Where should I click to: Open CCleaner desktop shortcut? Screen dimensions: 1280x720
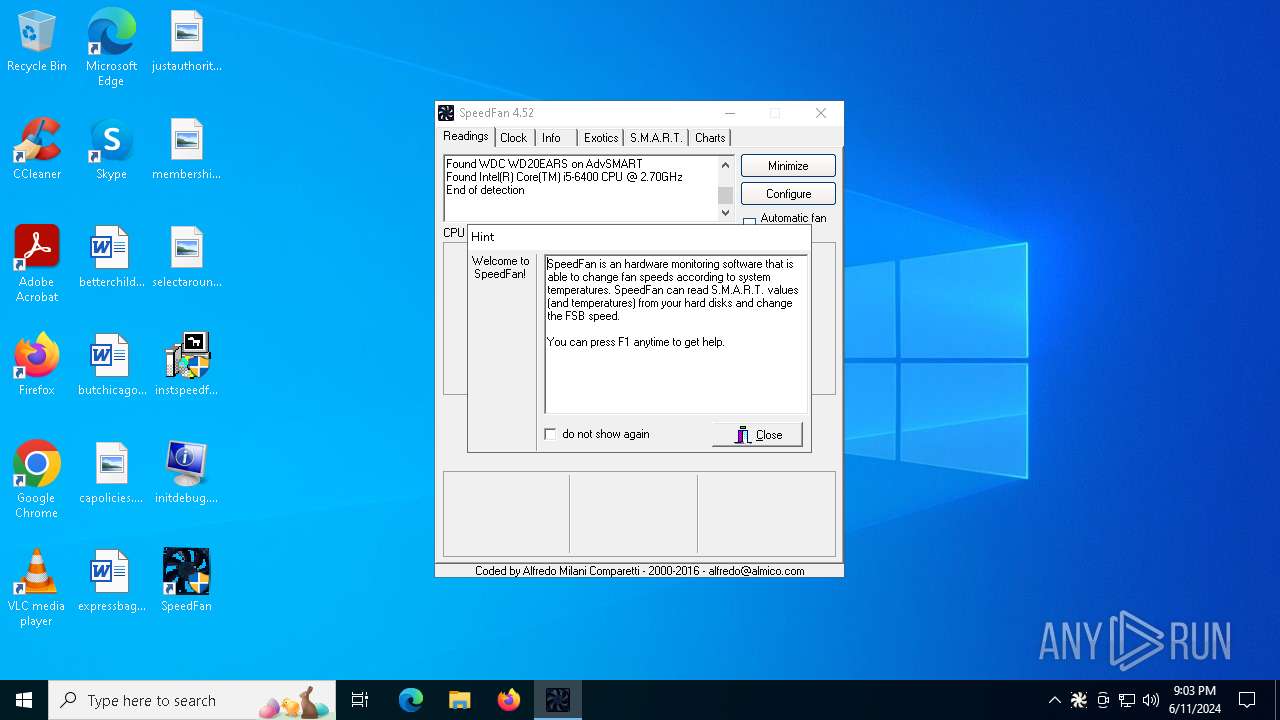click(36, 149)
